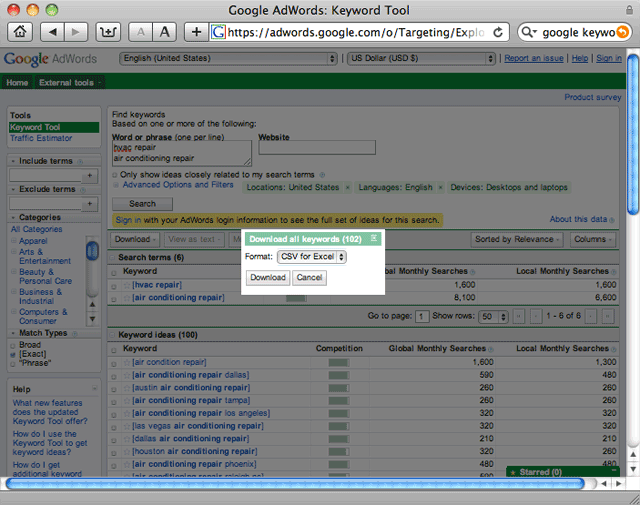Click the Go to page number field

click(422, 316)
